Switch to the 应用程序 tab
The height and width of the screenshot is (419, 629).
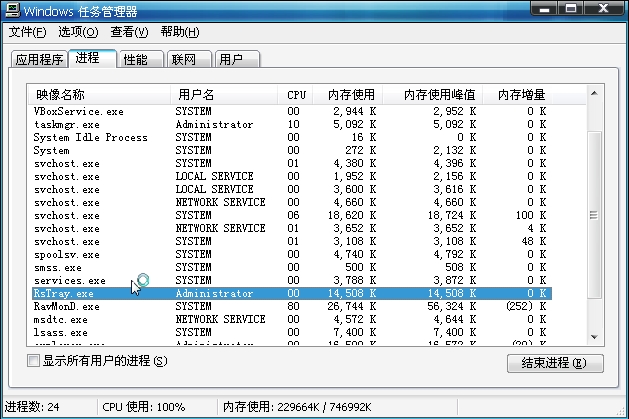(x=39, y=59)
